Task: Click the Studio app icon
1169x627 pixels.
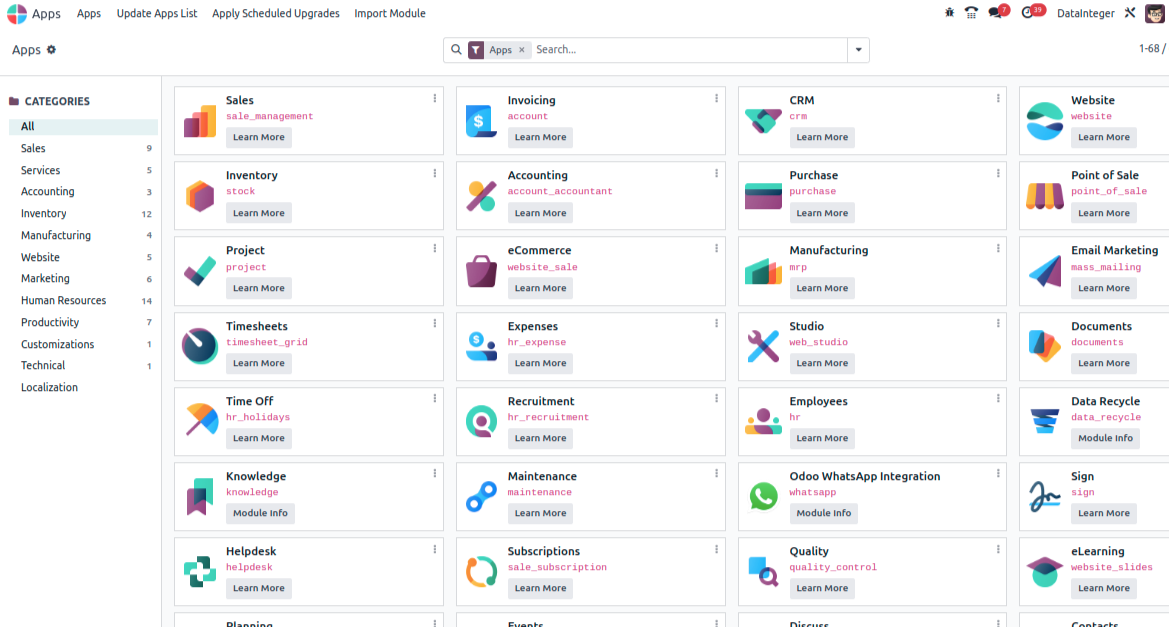Action: pyautogui.click(x=763, y=341)
